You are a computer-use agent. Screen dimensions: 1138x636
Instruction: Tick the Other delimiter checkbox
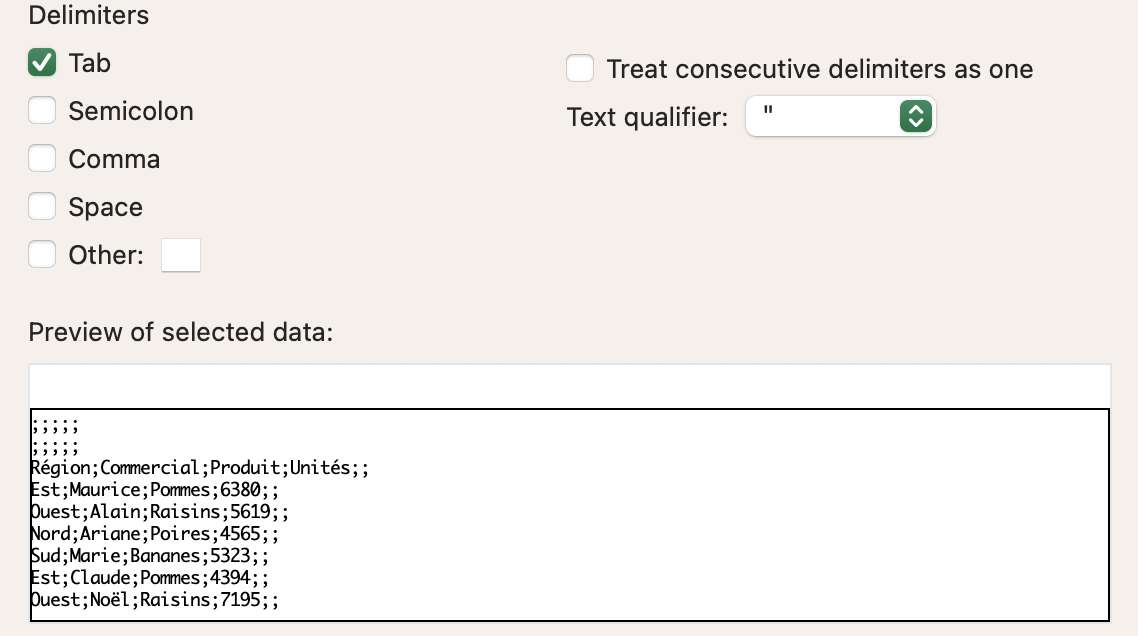tap(42, 255)
